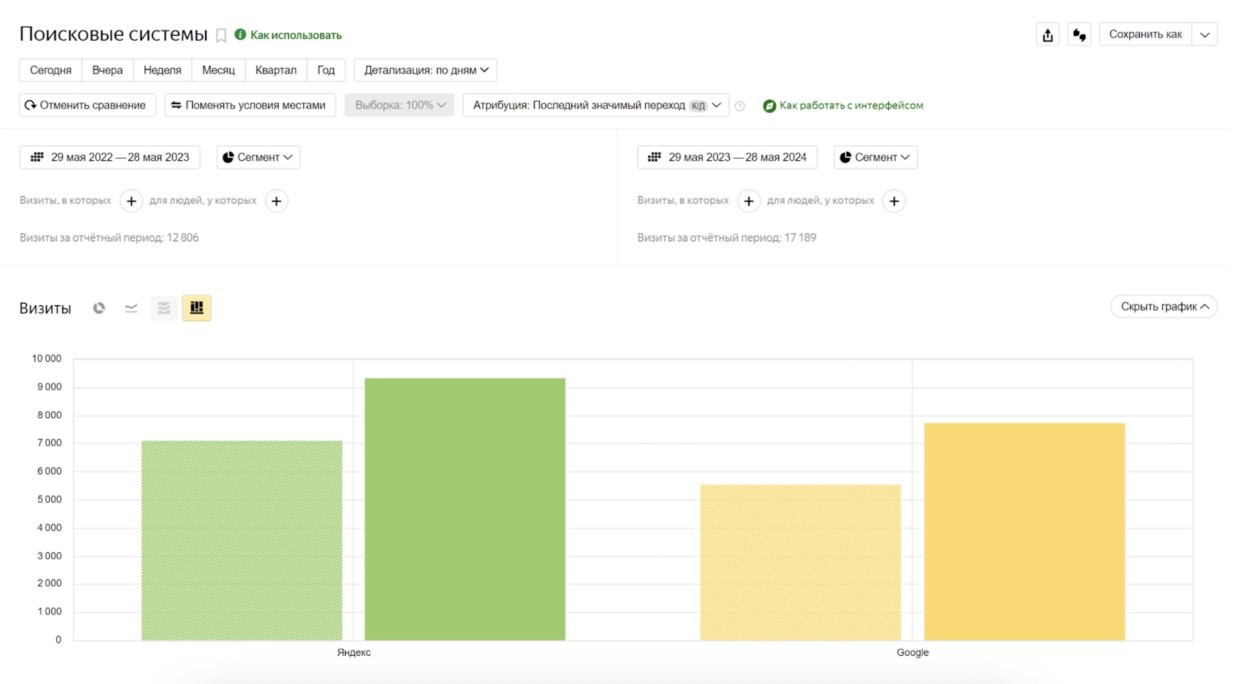Add visit condition plus in left period
Image resolution: width=1252 pixels, height=684 pixels.
(x=131, y=201)
